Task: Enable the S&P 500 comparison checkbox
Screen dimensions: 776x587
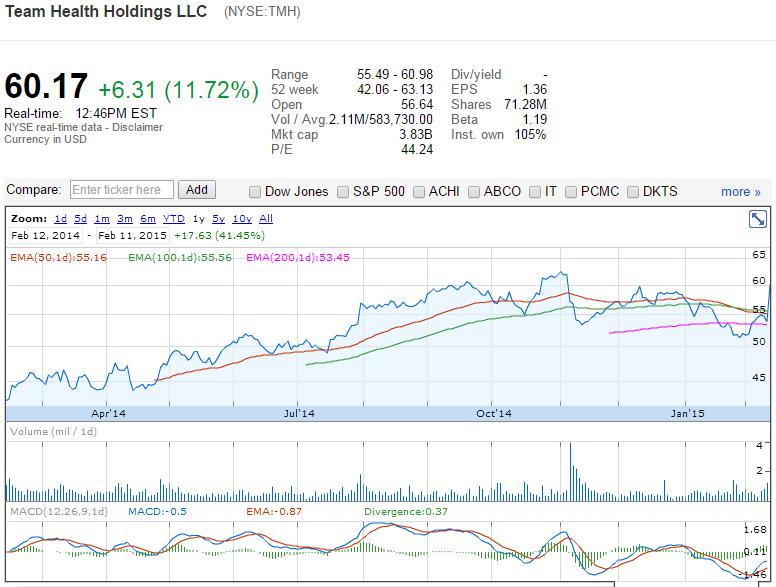Action: click(x=344, y=192)
